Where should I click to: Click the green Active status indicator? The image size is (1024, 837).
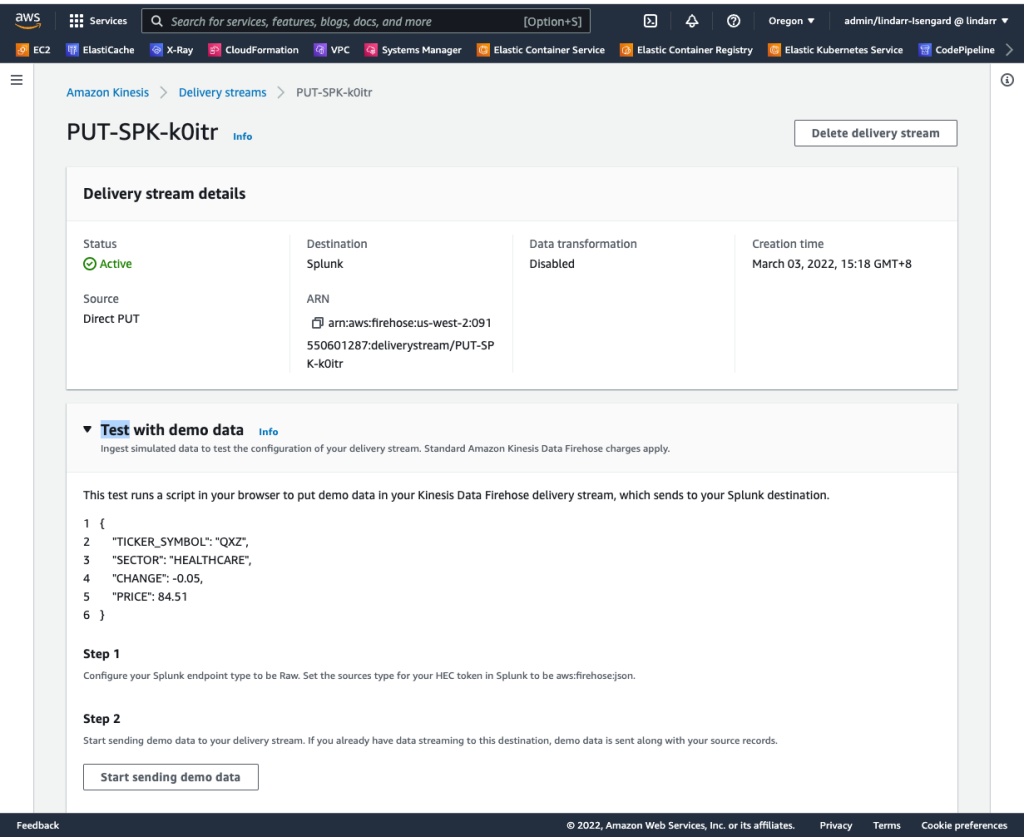coord(108,264)
